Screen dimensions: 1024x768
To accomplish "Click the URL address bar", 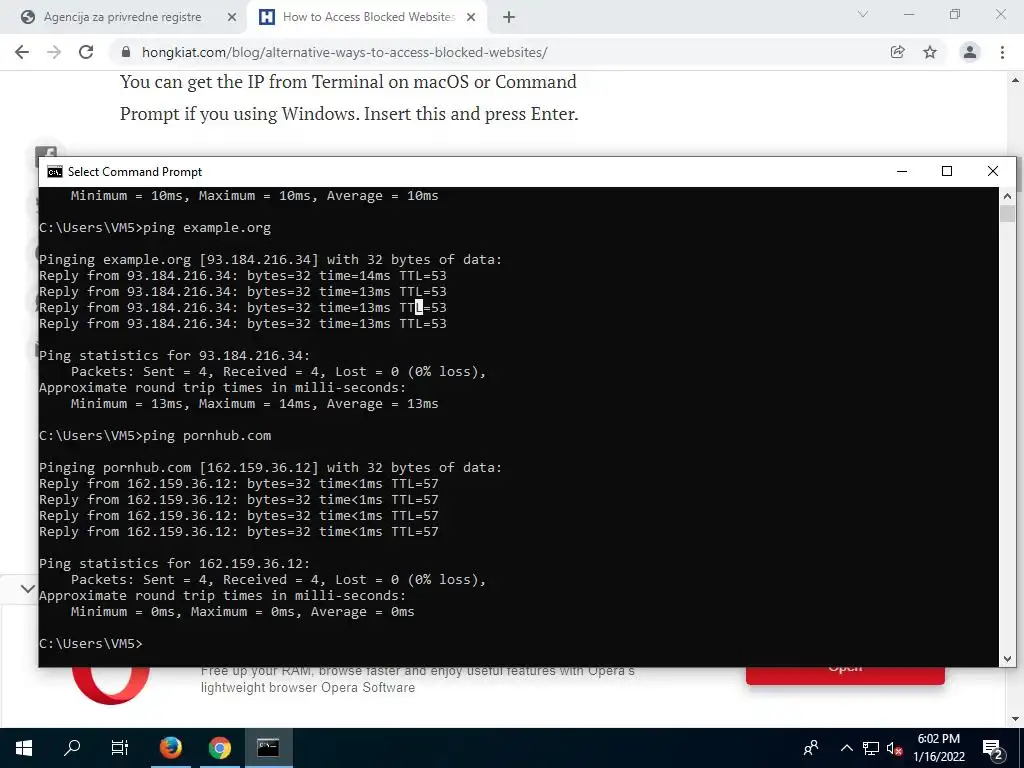I will (503, 52).
